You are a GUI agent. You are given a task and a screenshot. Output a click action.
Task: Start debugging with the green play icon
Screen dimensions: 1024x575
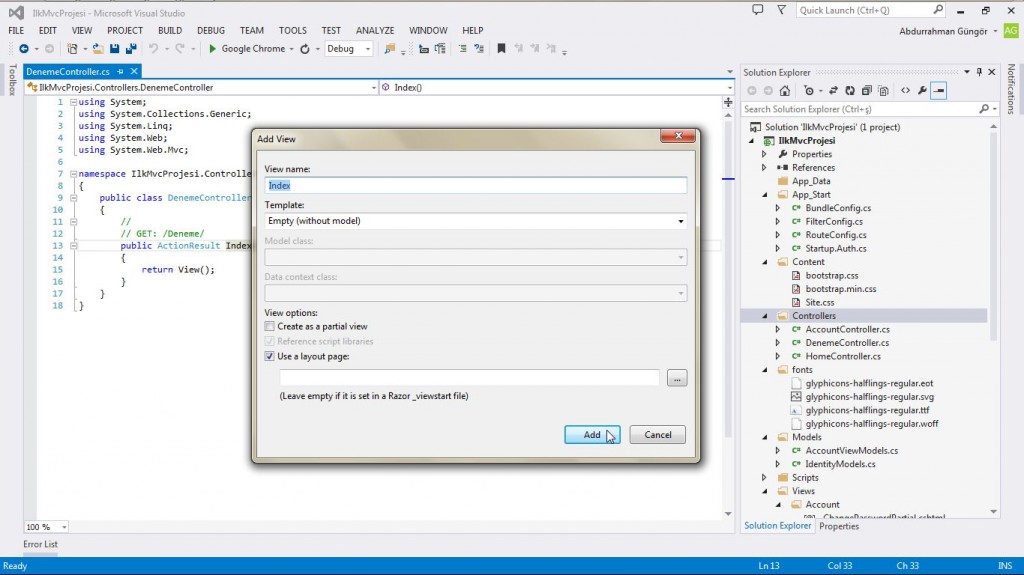pos(213,48)
